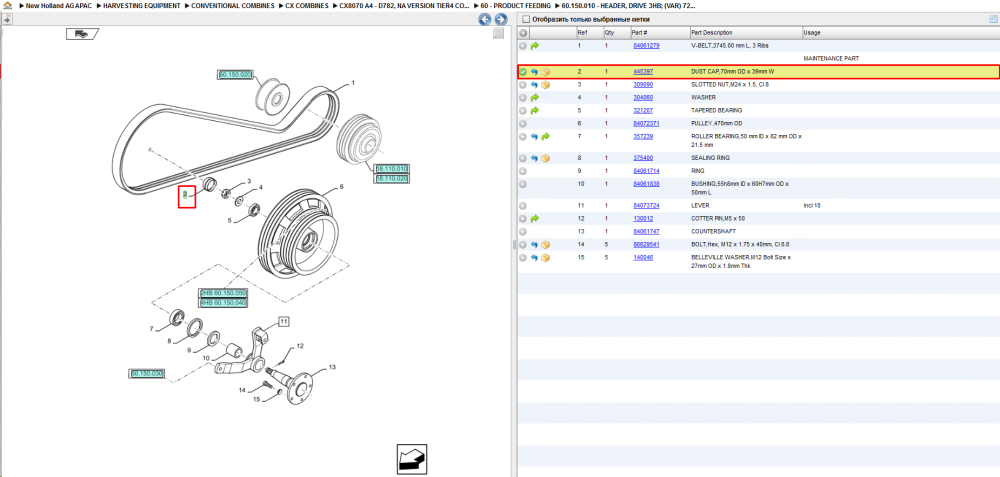
Task: Click blue arrow icon in BOLT row
Action: [x=534, y=245]
